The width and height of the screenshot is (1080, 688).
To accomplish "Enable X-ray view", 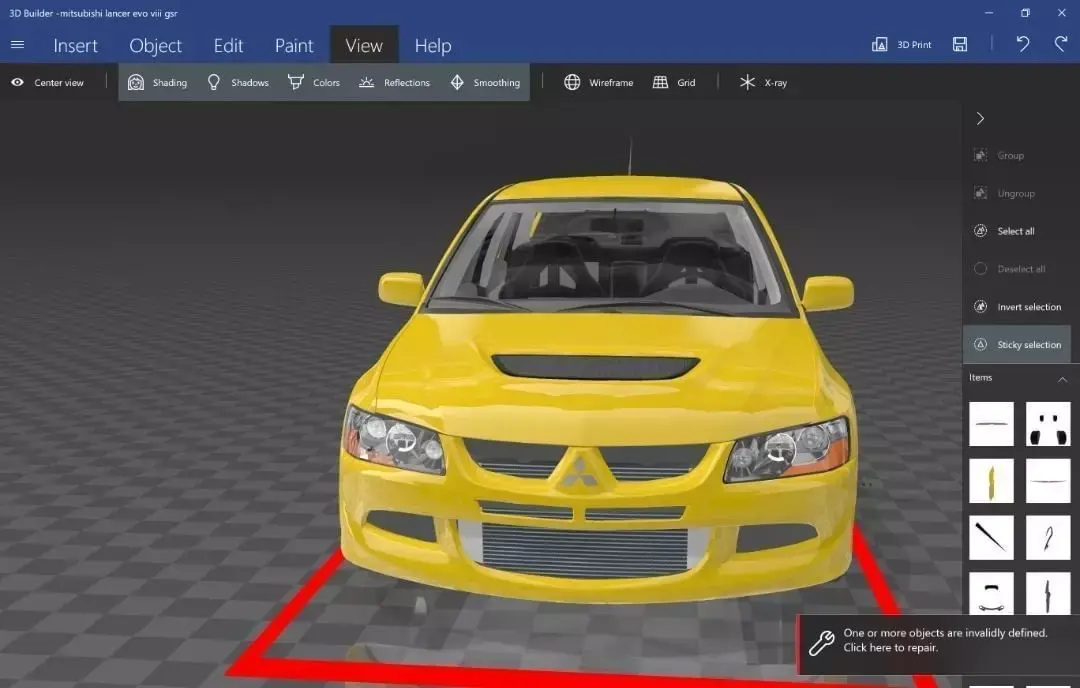I will coord(763,83).
